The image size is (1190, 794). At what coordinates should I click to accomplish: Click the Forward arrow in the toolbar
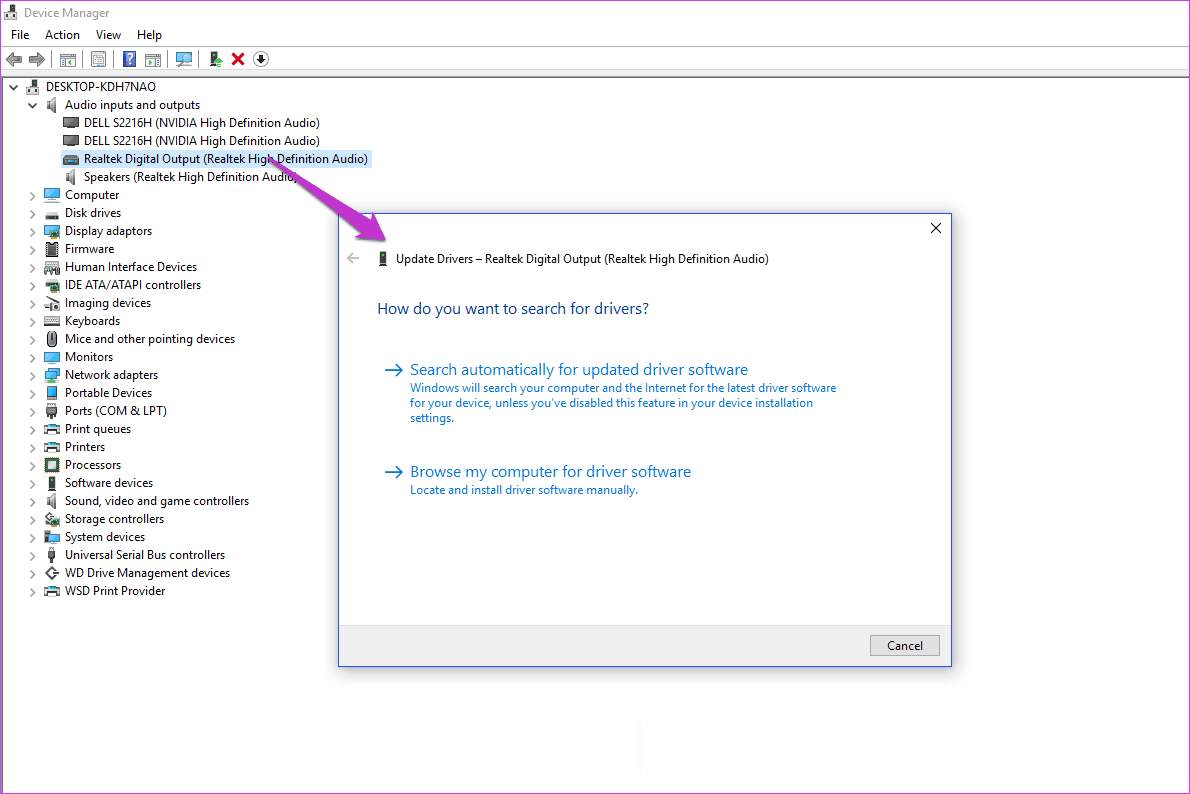tap(36, 59)
